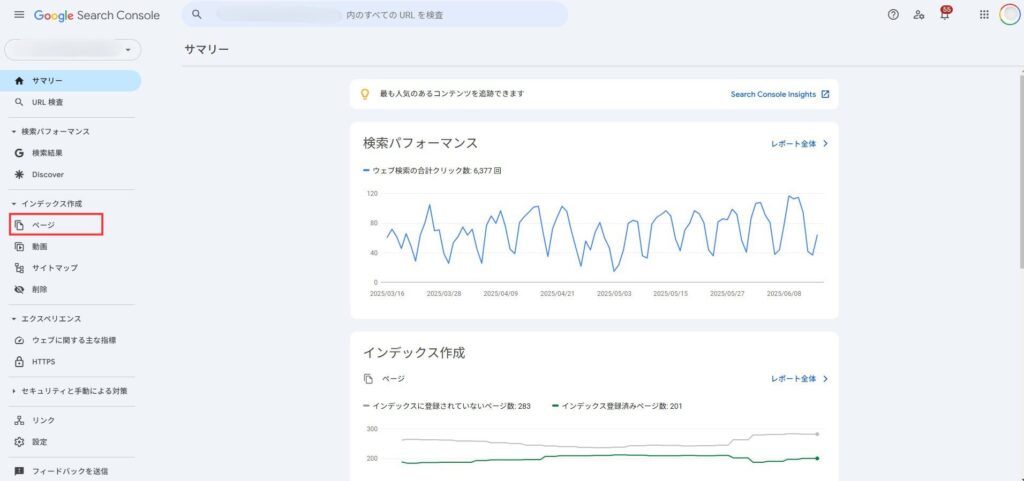Screen dimensions: 1024x481
Task: Open the hamburger main menu
Action: tap(19, 14)
